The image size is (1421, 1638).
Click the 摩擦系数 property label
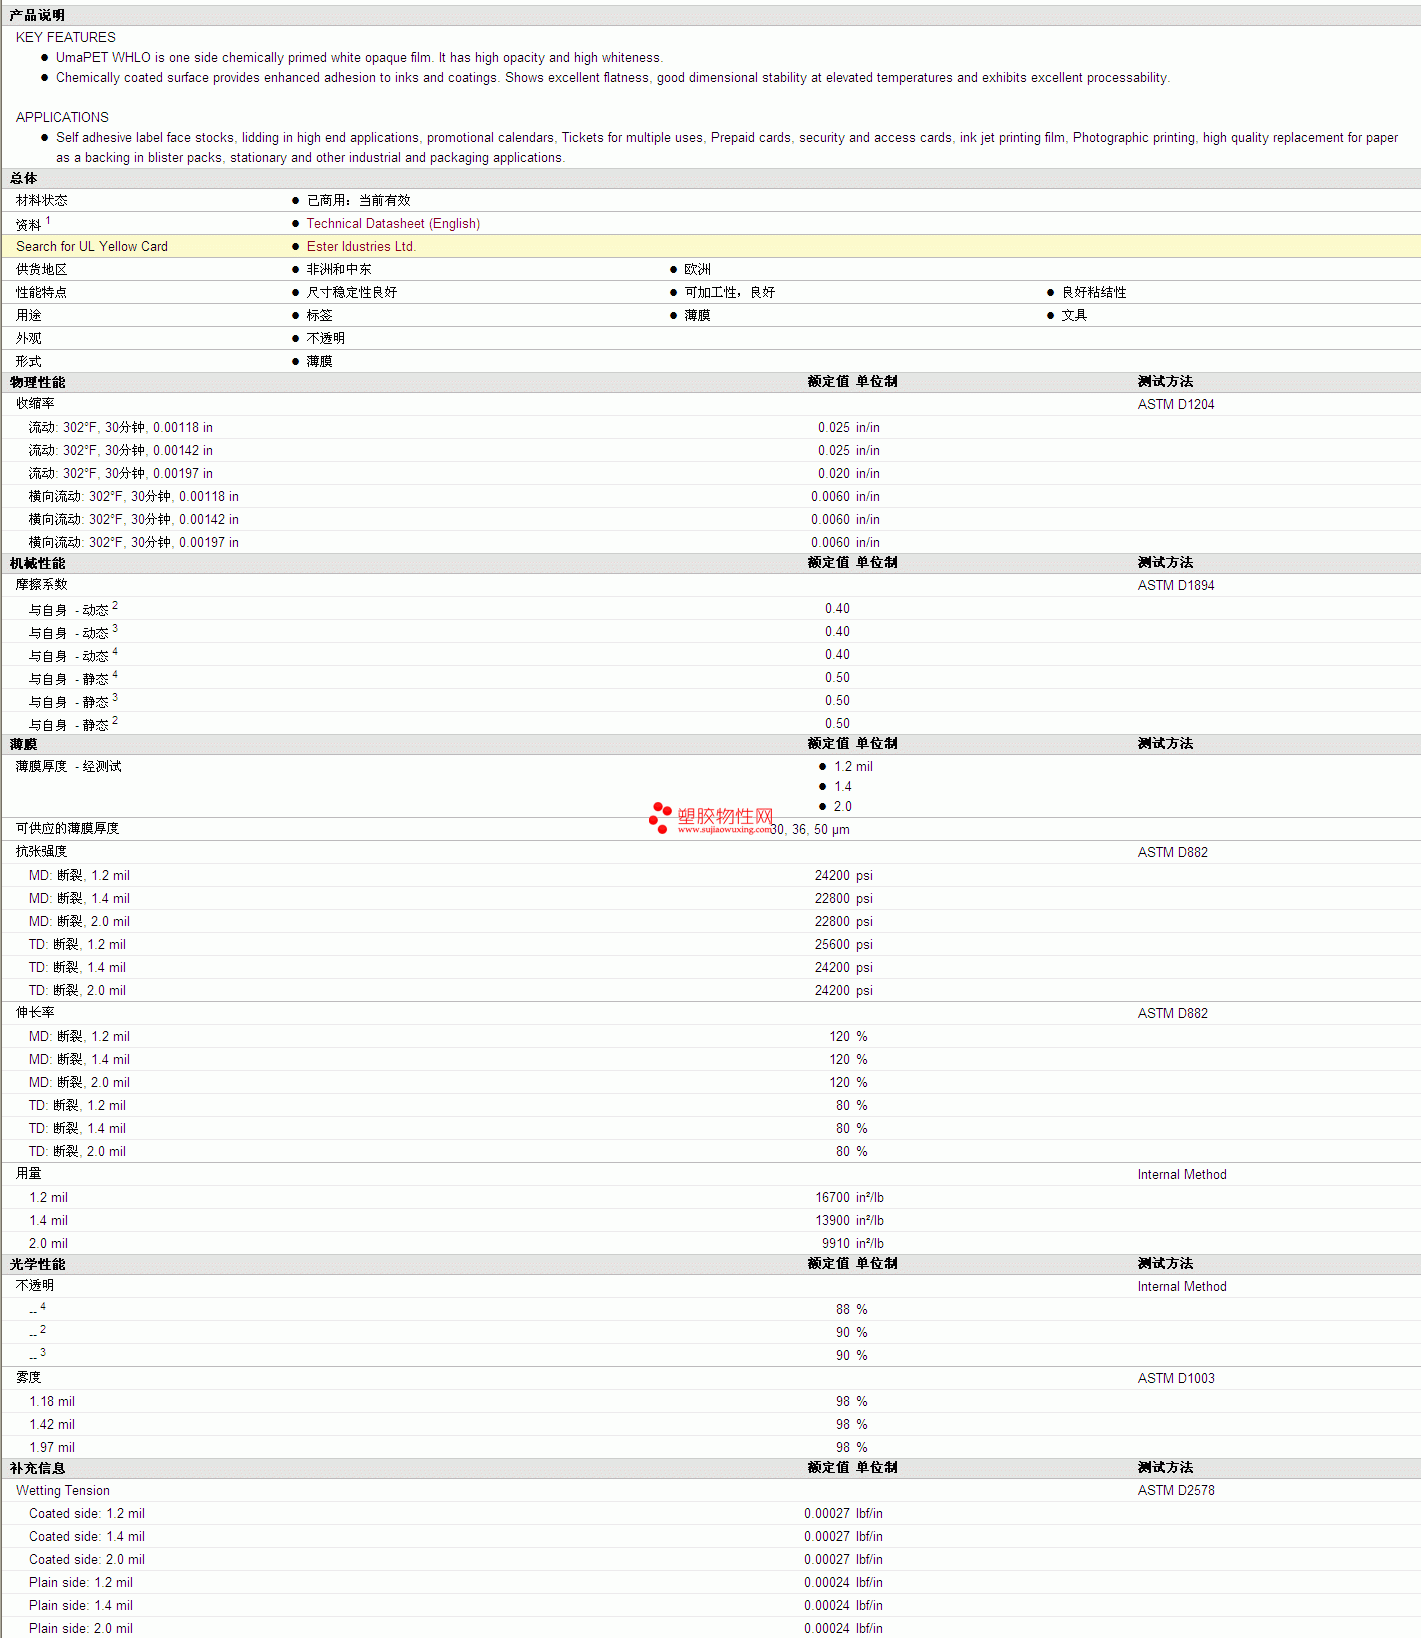pyautogui.click(x=42, y=585)
